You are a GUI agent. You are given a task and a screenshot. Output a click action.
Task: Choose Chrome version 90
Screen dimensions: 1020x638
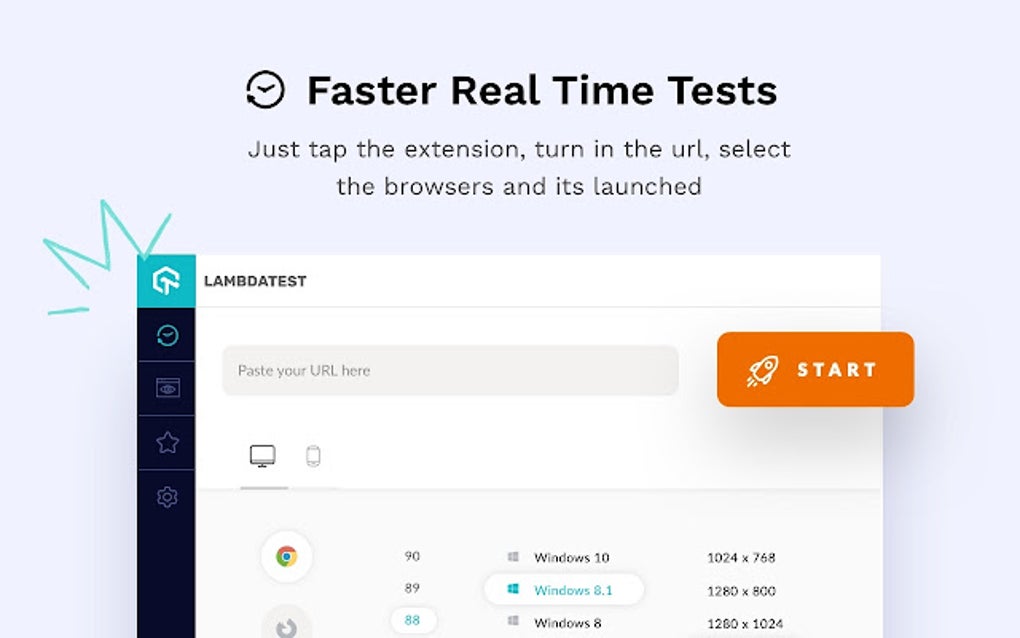(412, 556)
